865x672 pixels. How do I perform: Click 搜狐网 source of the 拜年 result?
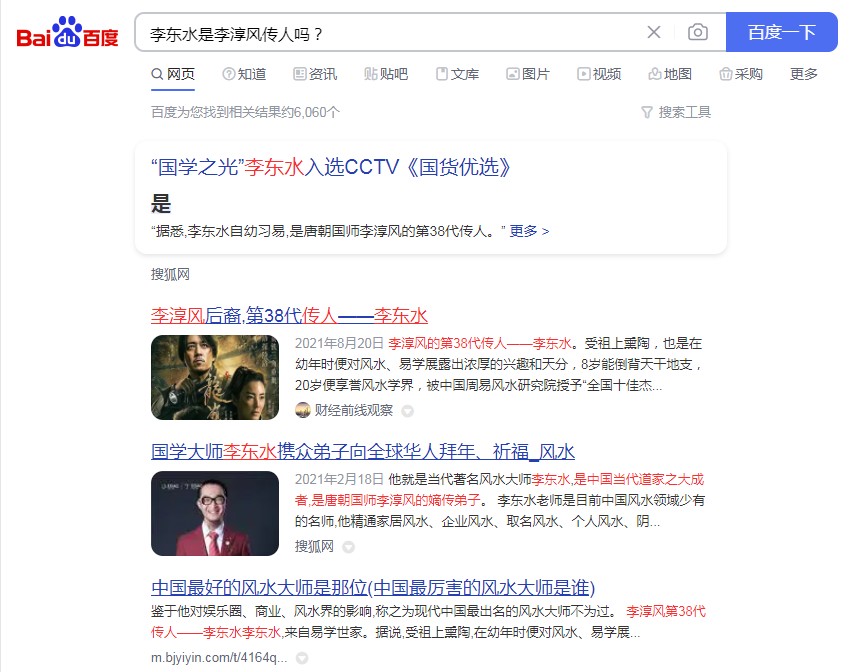314,547
